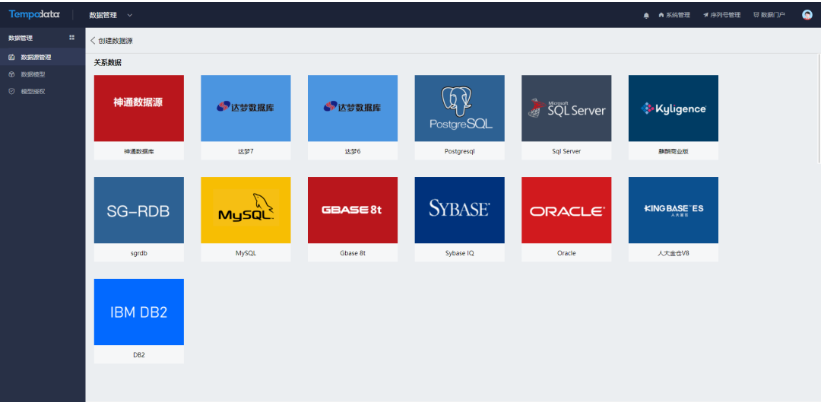Viewport: 822px width, 402px height.
Task: Click the notification bell icon
Action: click(x=645, y=15)
